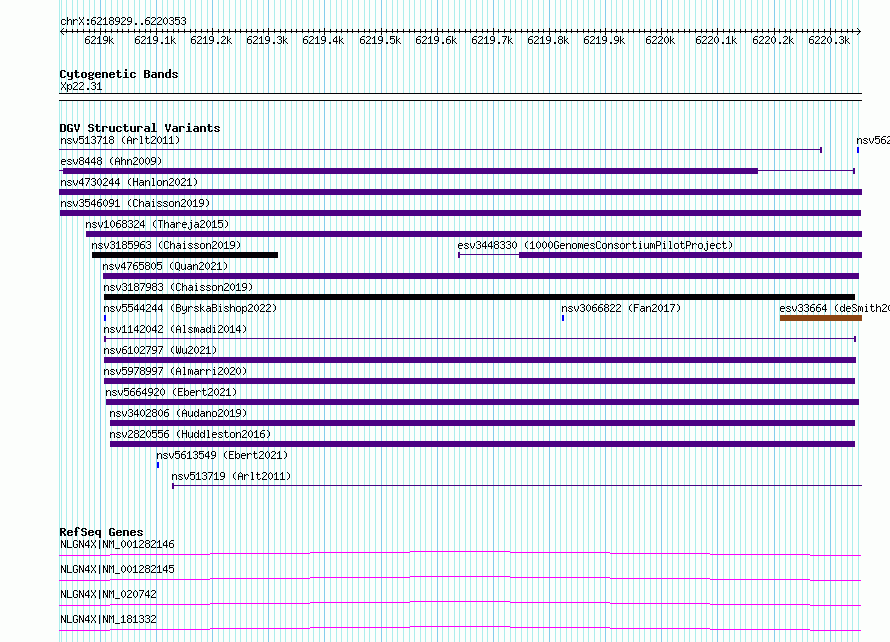
Task: Select nsv1068324 (Thareja2015) variant label
Action: [x=157, y=224]
